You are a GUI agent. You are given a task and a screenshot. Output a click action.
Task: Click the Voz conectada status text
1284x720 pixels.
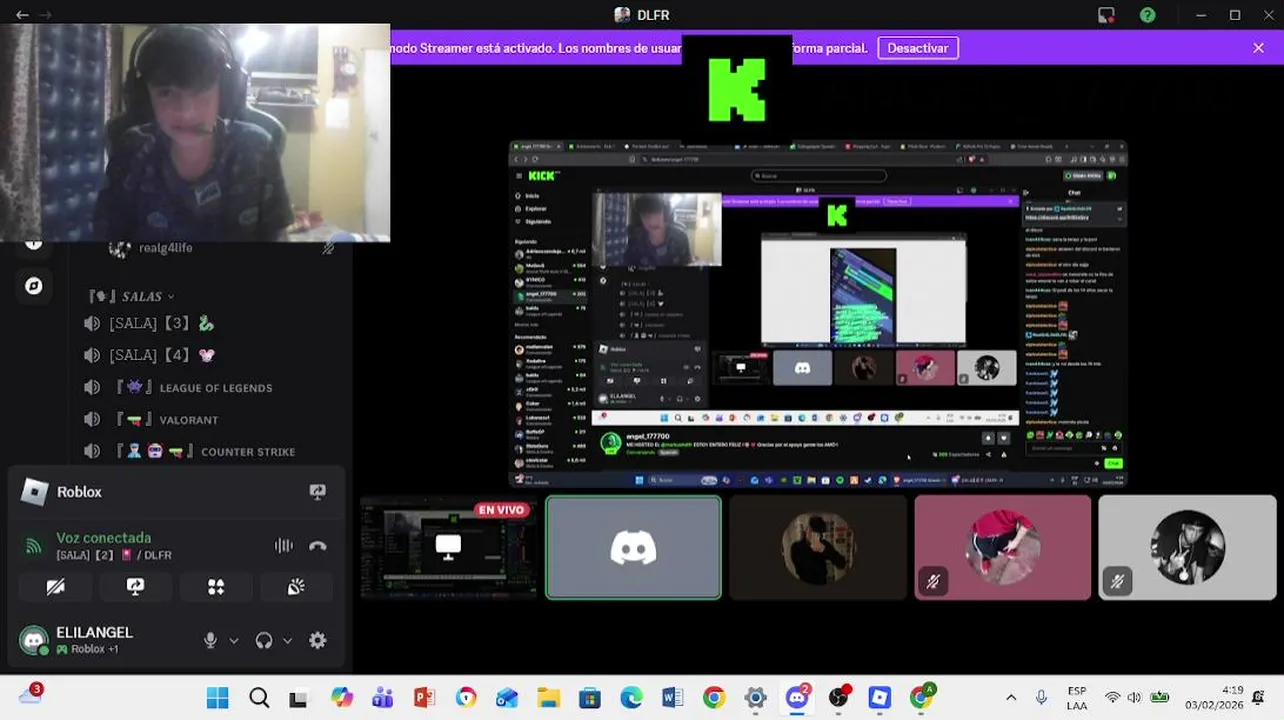pyautogui.click(x=104, y=538)
